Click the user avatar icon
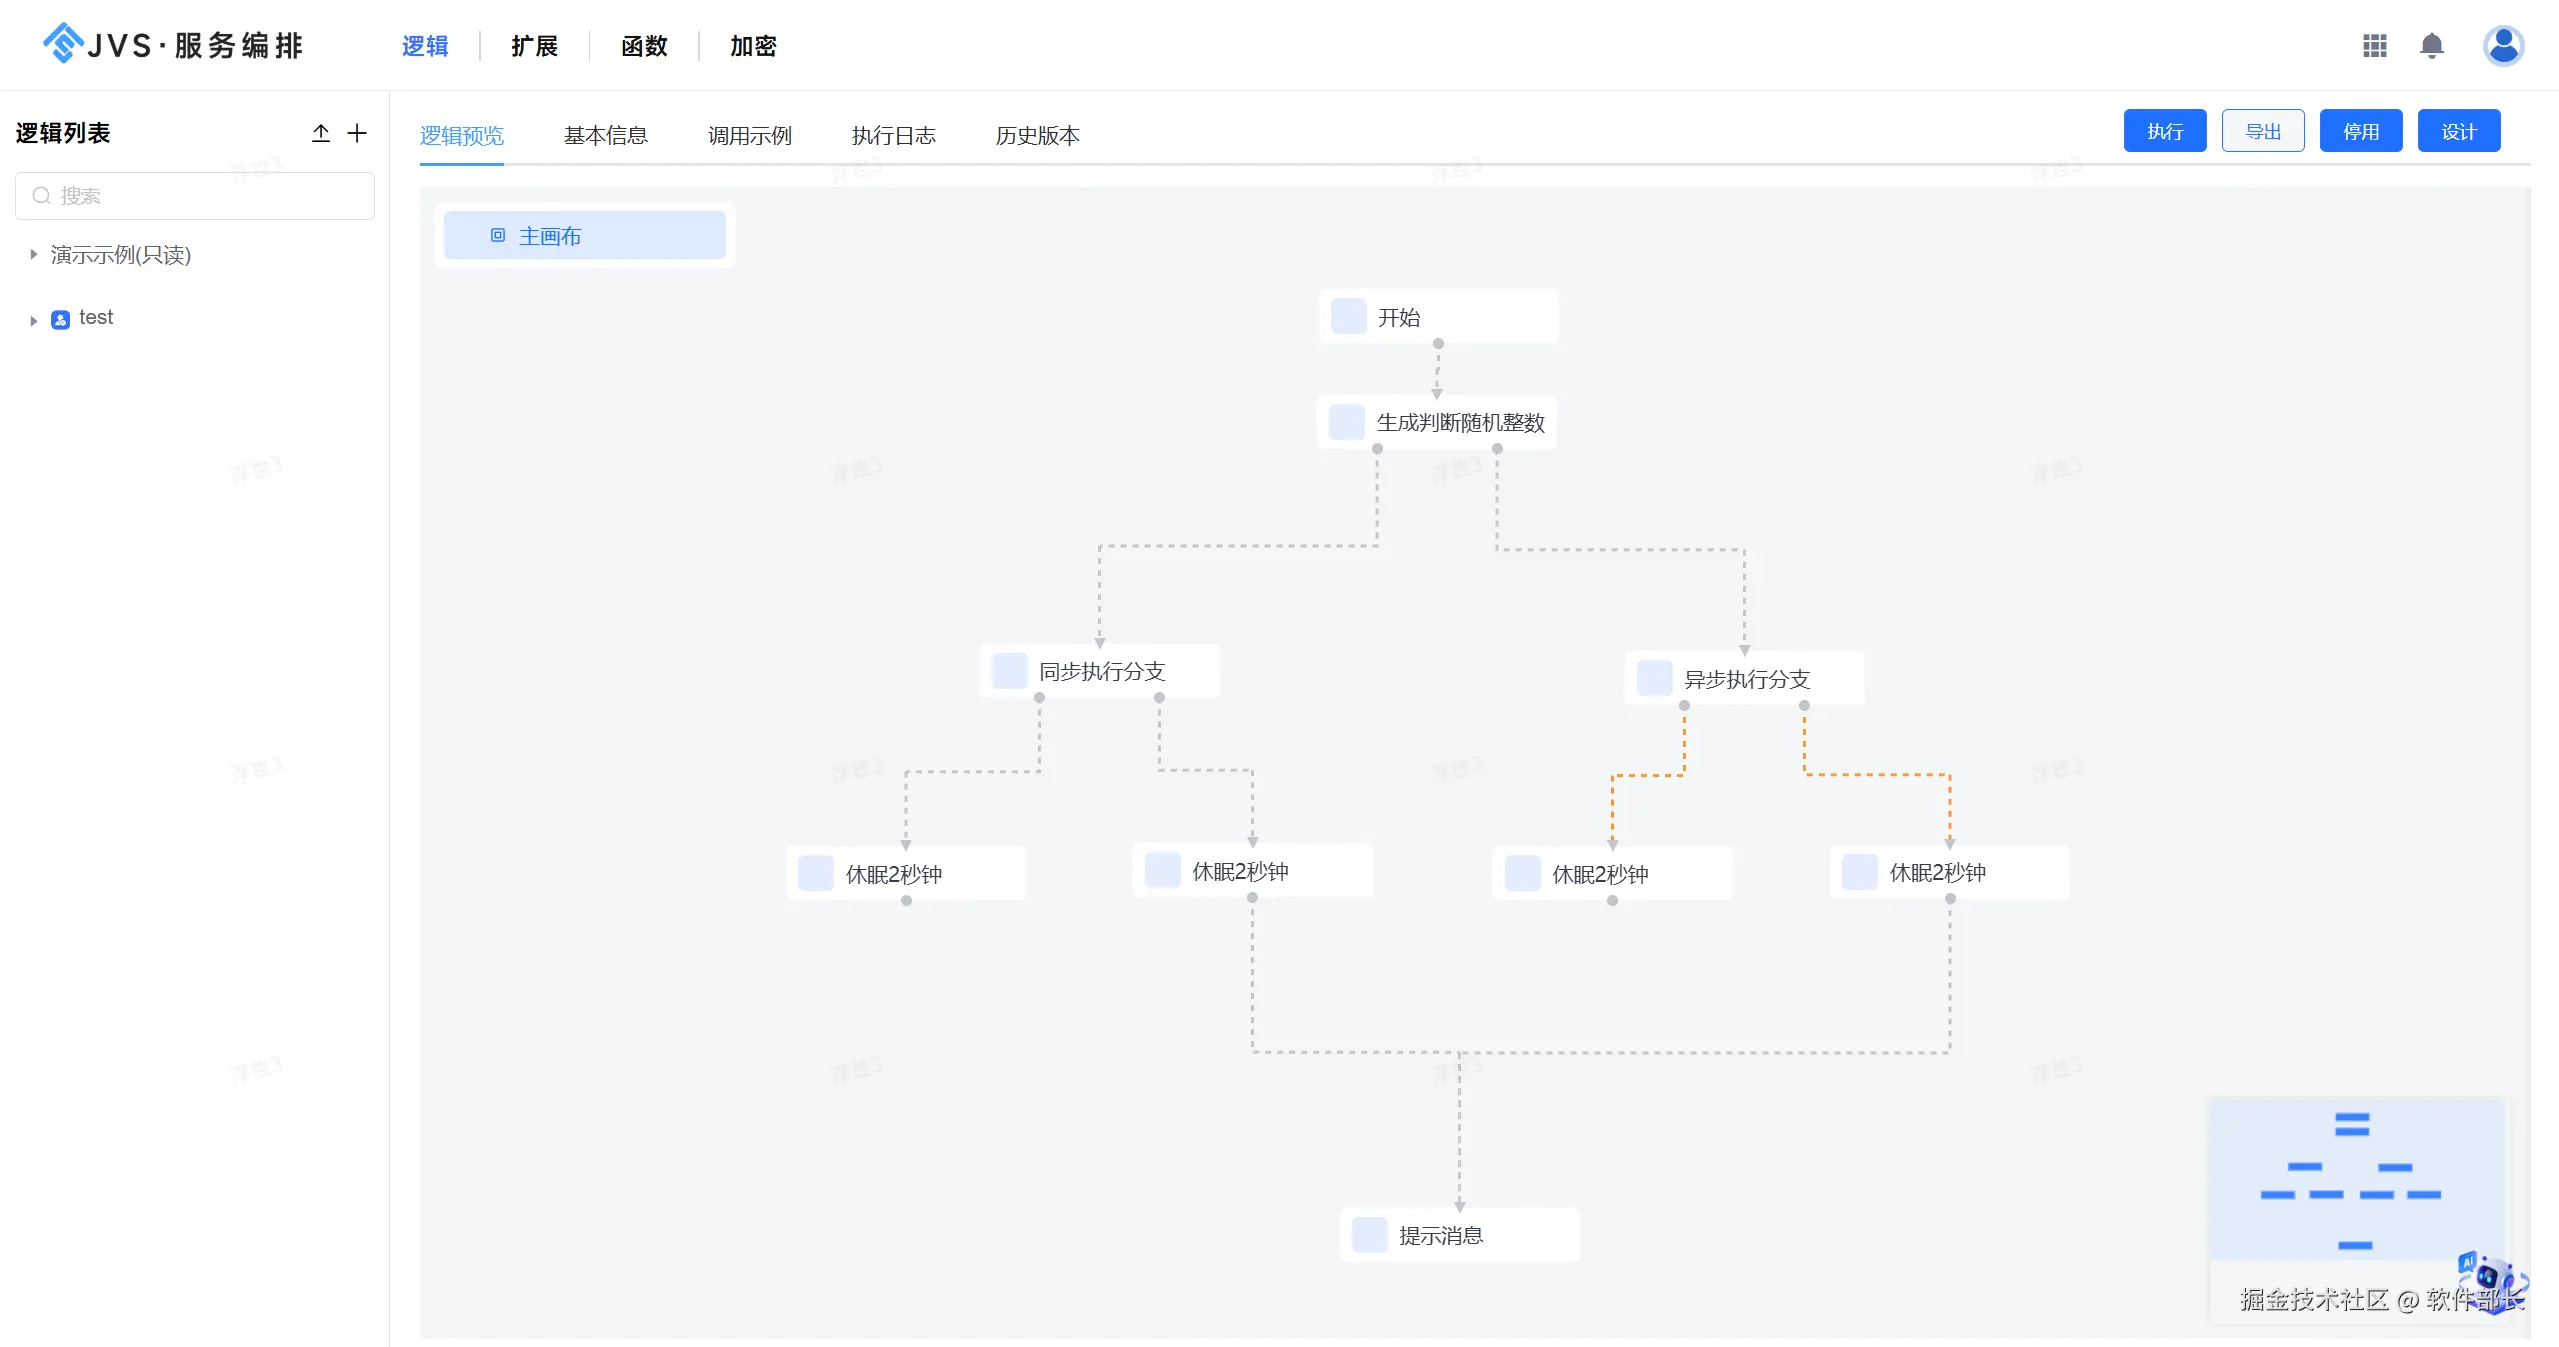 point(2503,46)
